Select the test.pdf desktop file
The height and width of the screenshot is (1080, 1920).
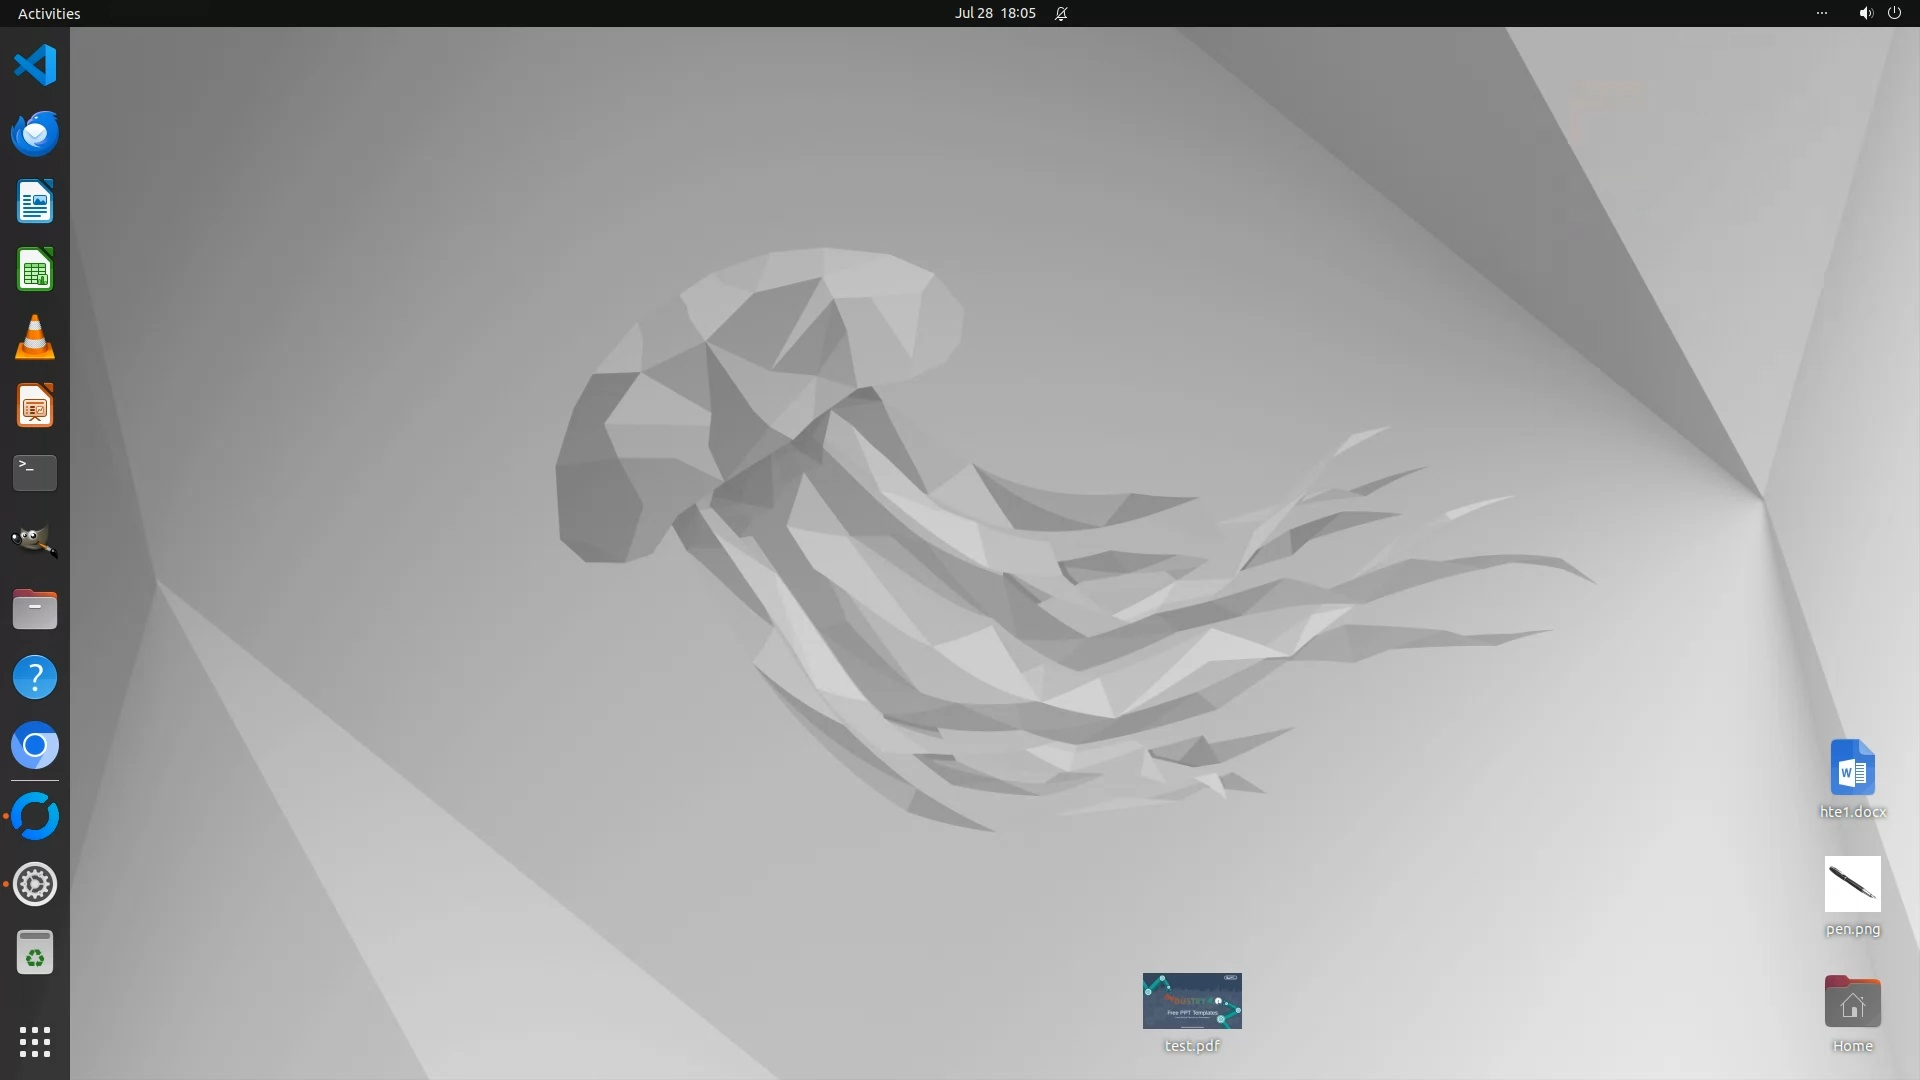click(x=1192, y=1002)
